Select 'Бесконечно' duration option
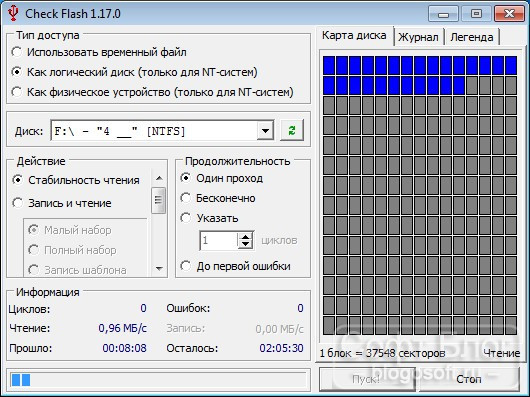This screenshot has width=530, height=397. (218, 198)
